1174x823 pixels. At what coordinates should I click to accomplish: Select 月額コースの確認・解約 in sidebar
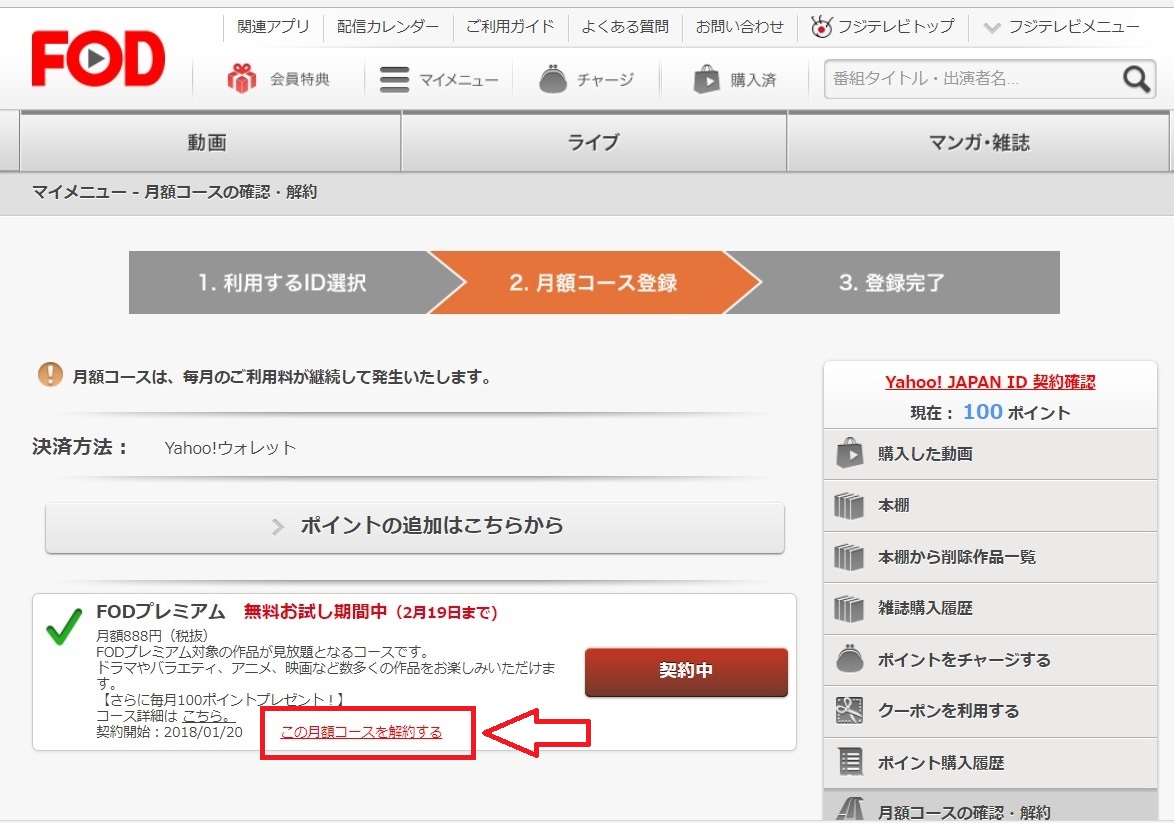pos(991,806)
